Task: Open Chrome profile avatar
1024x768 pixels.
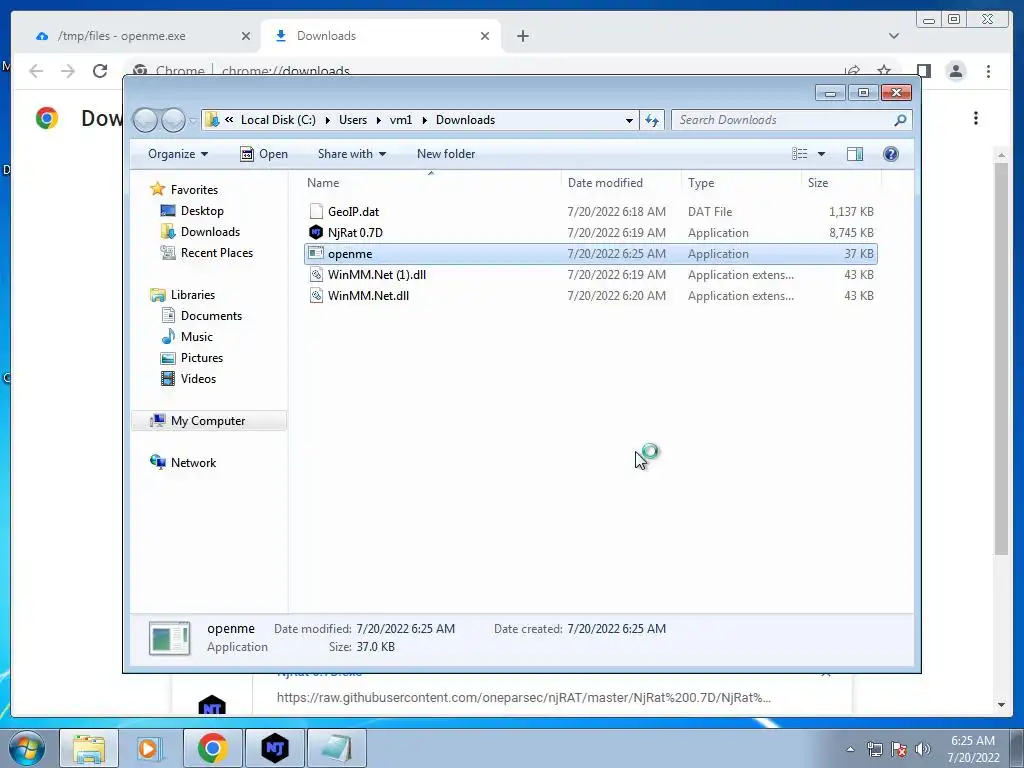Action: pos(955,71)
